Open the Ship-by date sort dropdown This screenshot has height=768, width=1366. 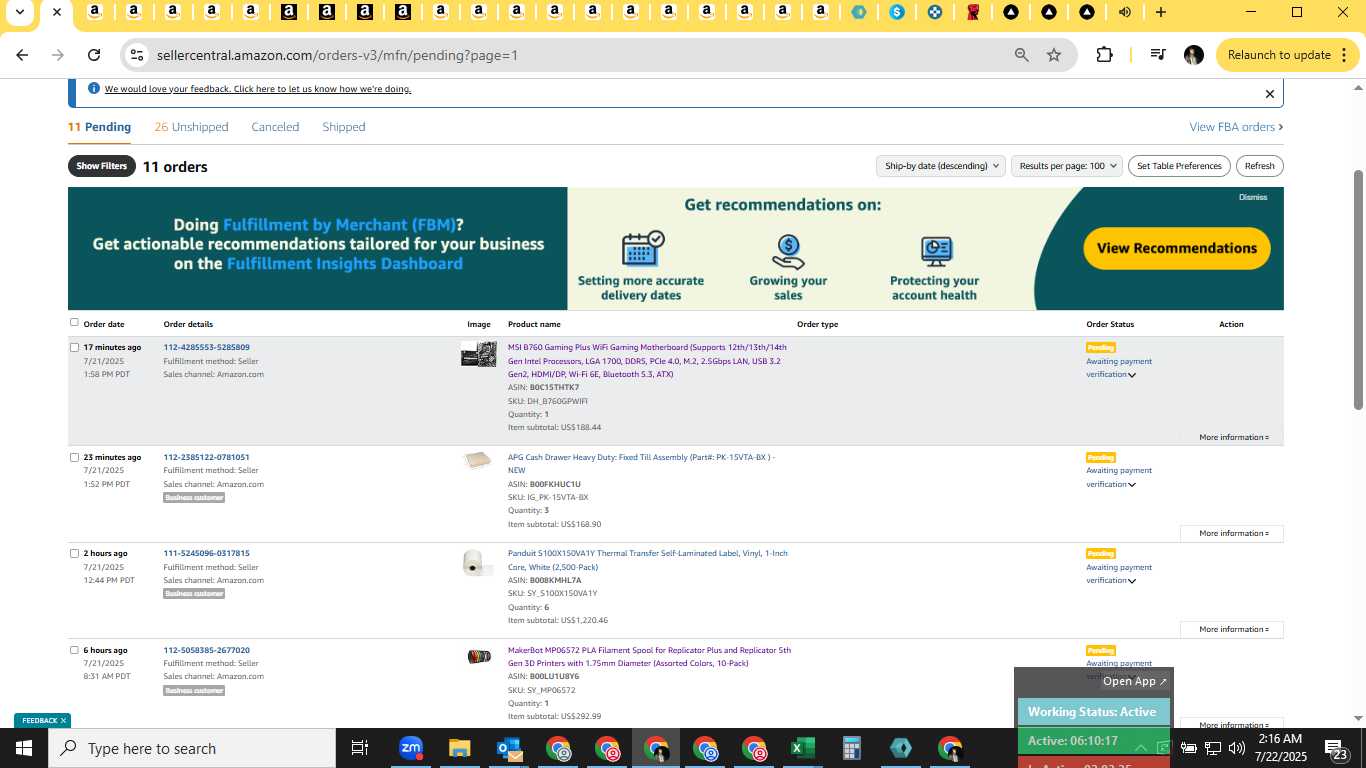(x=940, y=166)
